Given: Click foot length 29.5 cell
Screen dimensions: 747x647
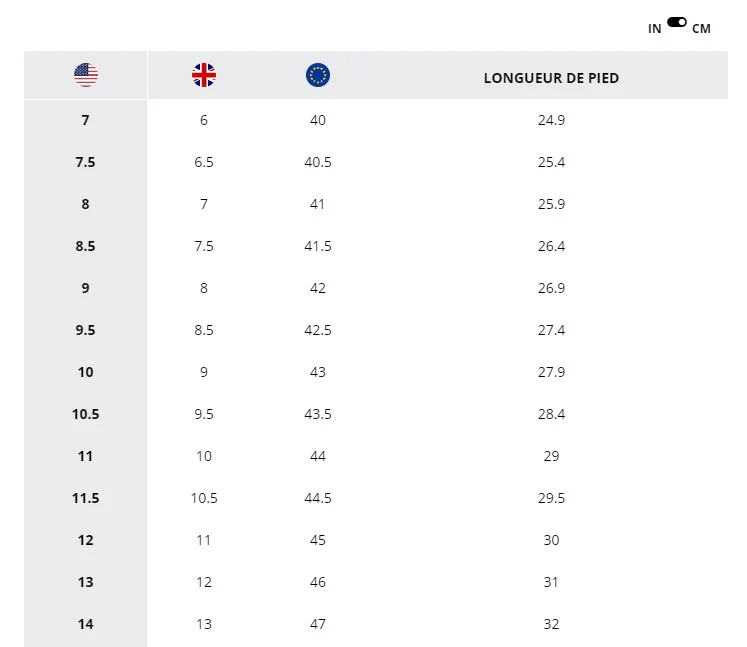Looking at the screenshot, I should point(551,498).
